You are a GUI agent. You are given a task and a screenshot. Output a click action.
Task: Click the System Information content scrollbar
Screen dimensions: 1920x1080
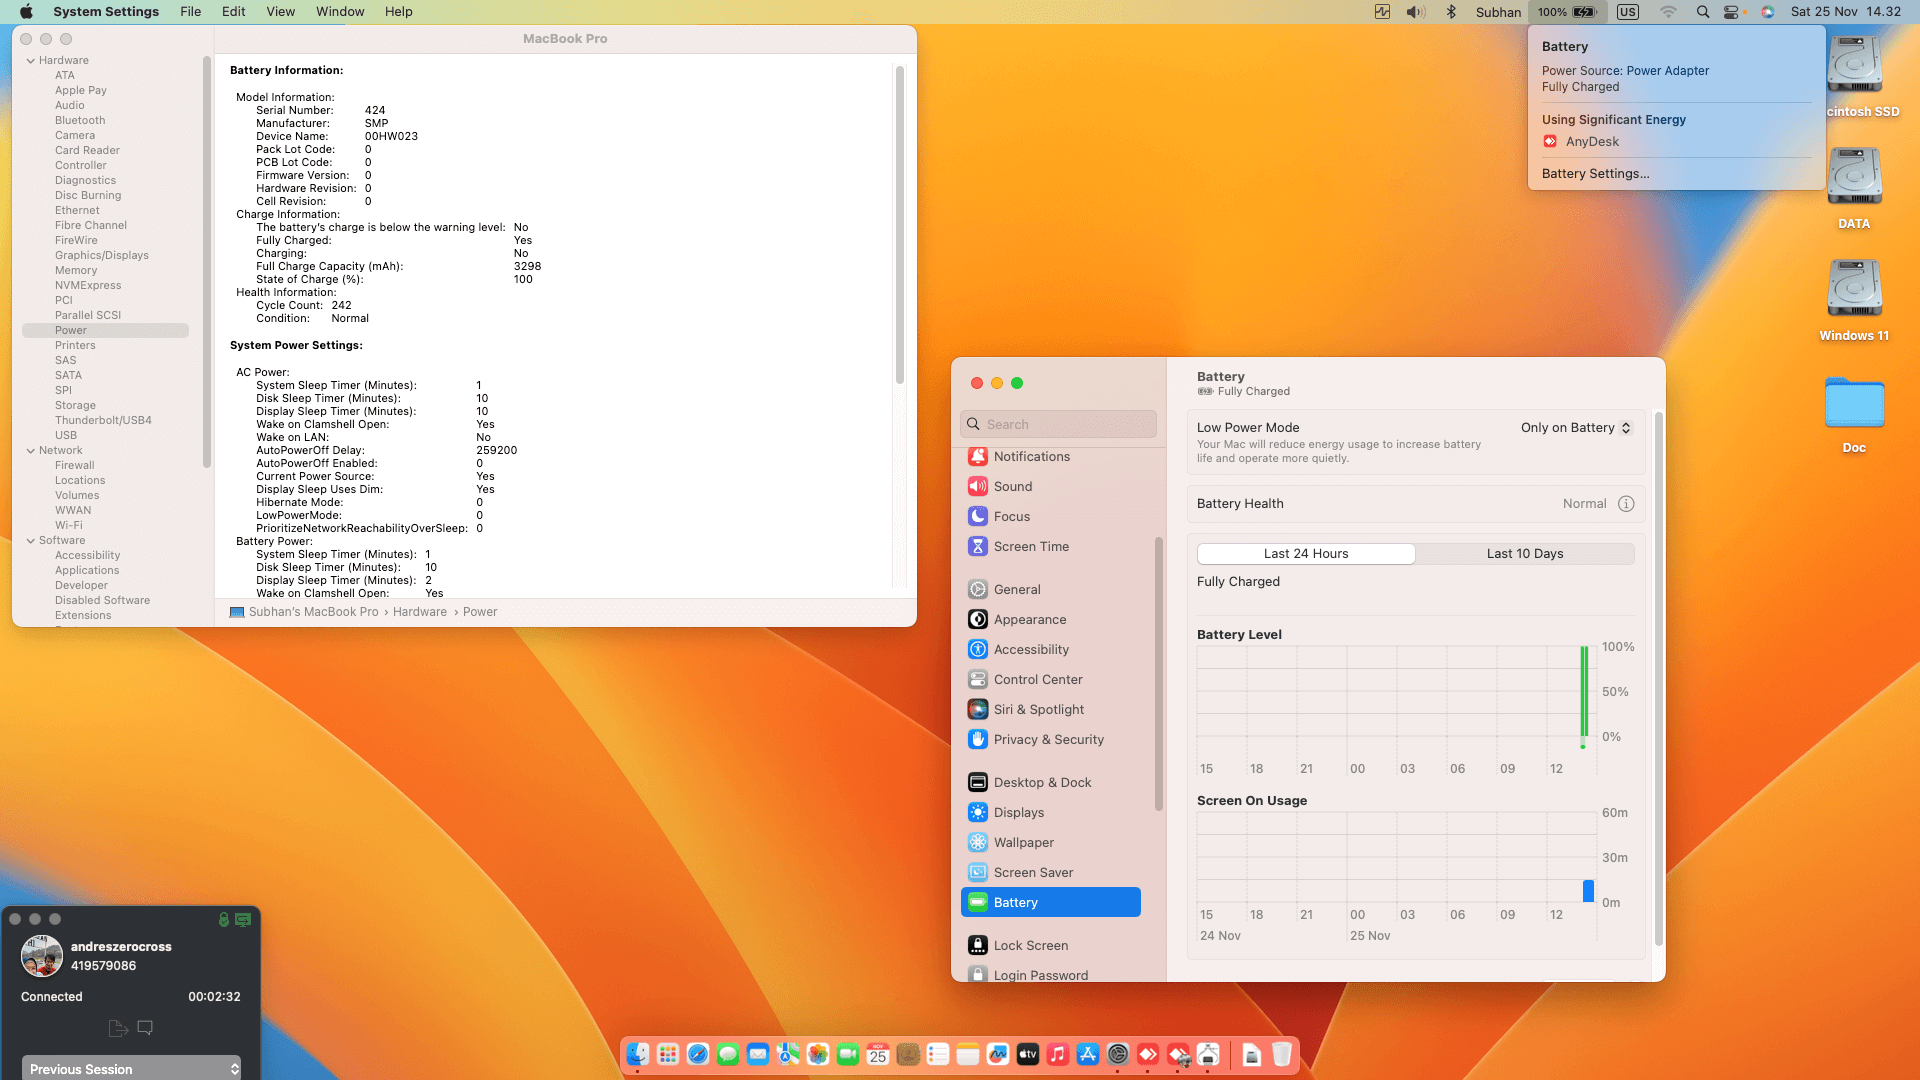(x=900, y=225)
